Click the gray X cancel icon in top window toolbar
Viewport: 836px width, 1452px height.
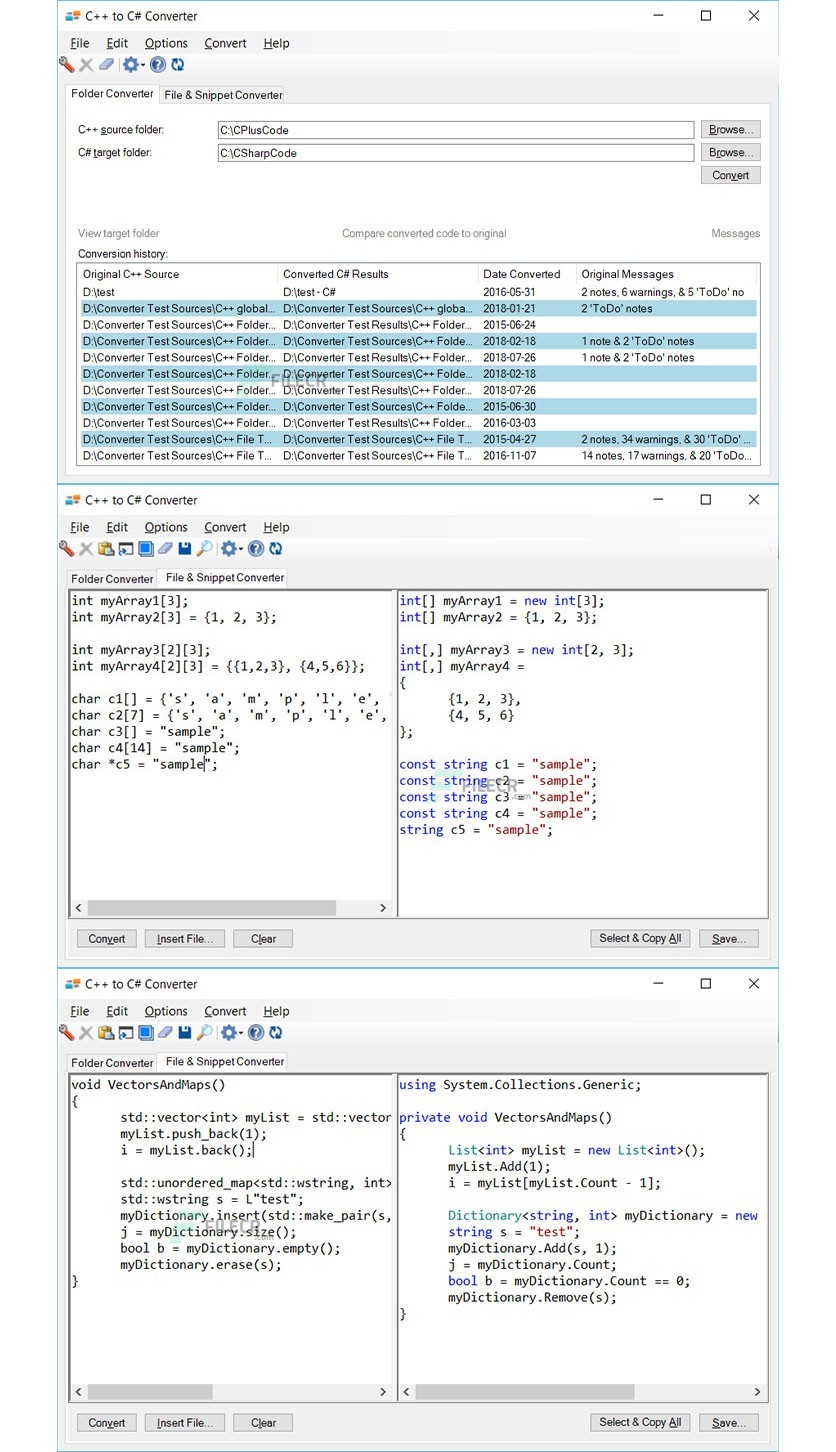(86, 65)
